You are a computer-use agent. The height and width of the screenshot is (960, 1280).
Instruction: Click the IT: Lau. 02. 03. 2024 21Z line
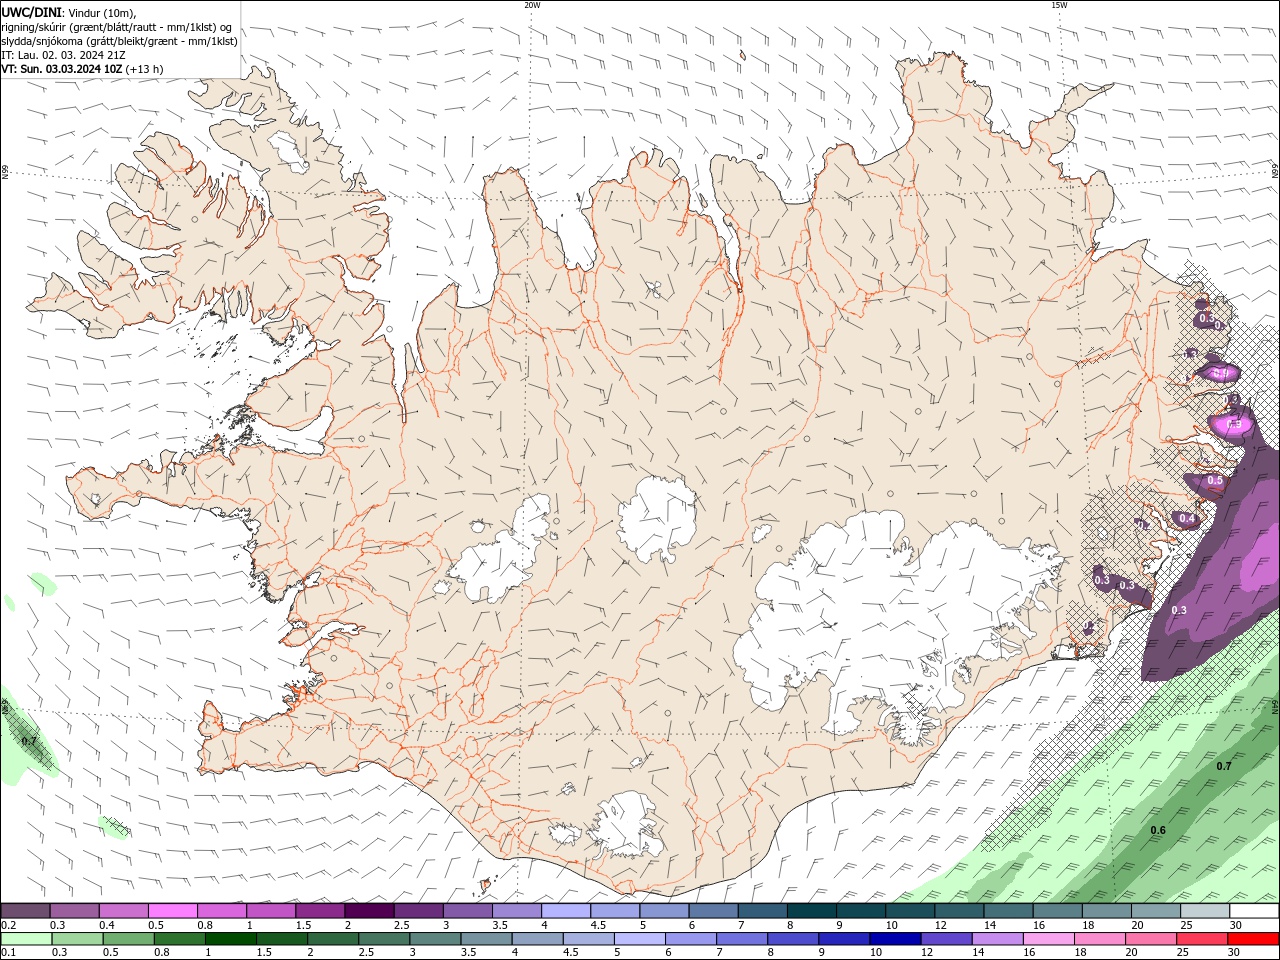pyautogui.click(x=63, y=55)
